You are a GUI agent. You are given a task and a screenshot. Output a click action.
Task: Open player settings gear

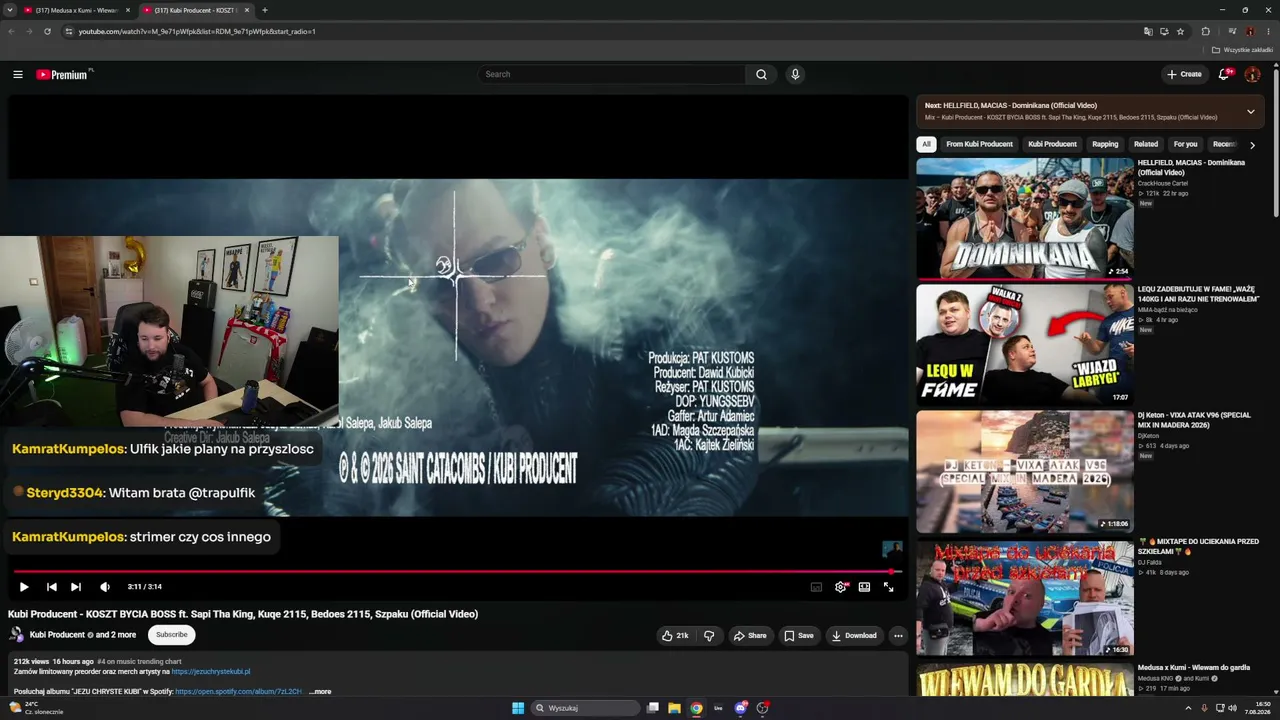(841, 587)
